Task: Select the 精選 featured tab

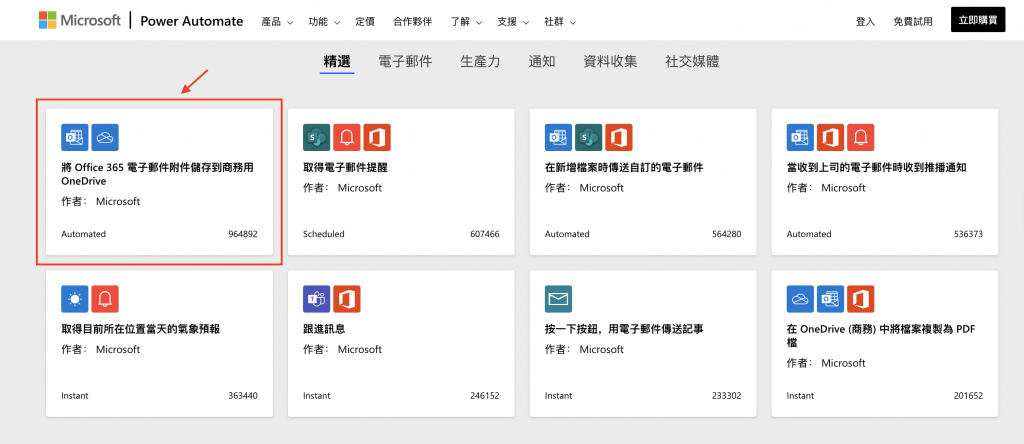Action: [337, 62]
